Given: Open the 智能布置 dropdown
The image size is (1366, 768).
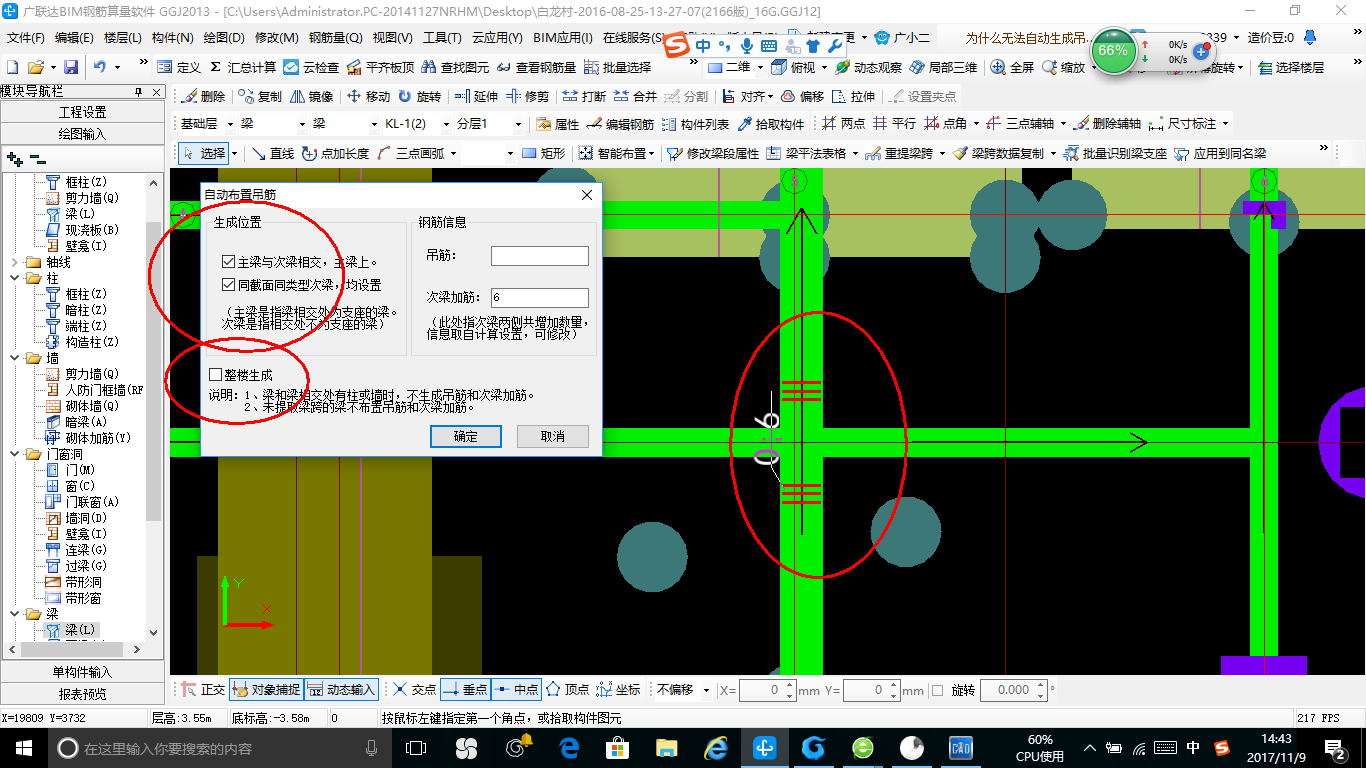Looking at the screenshot, I should coord(651,153).
